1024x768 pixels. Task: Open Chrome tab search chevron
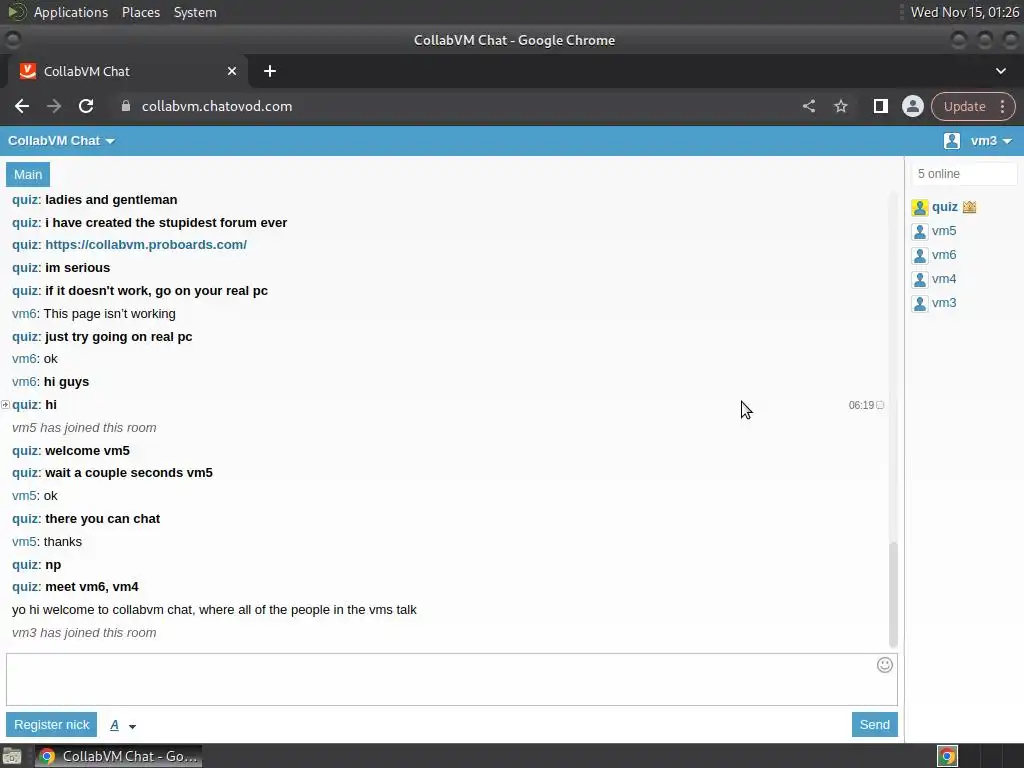[x=1000, y=71]
